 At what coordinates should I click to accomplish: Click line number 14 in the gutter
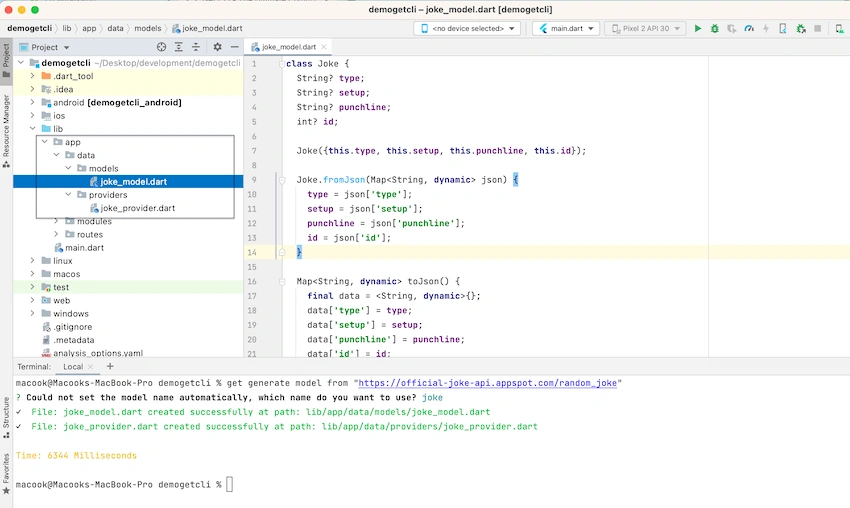(252, 252)
